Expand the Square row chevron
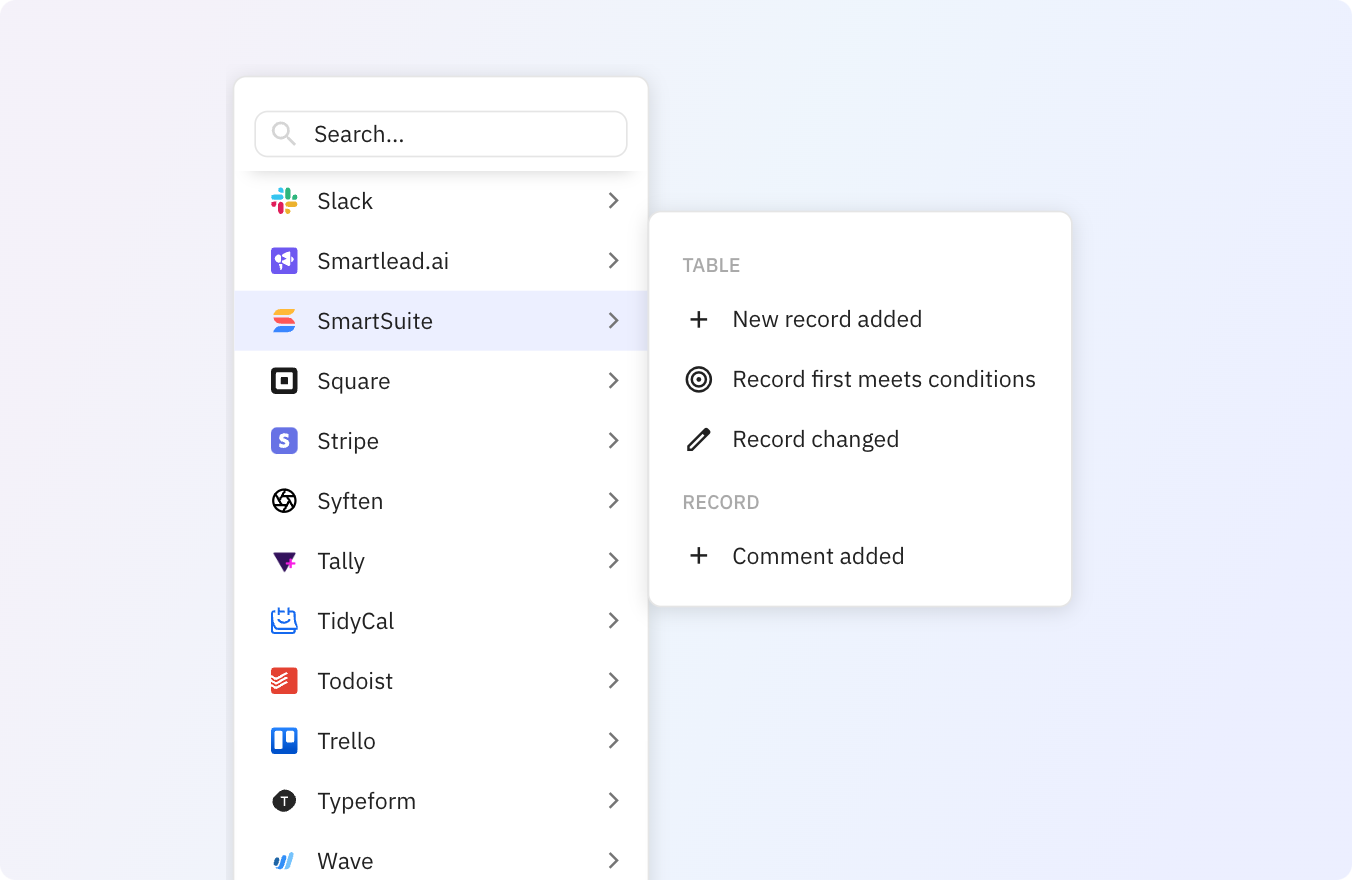 coord(614,381)
